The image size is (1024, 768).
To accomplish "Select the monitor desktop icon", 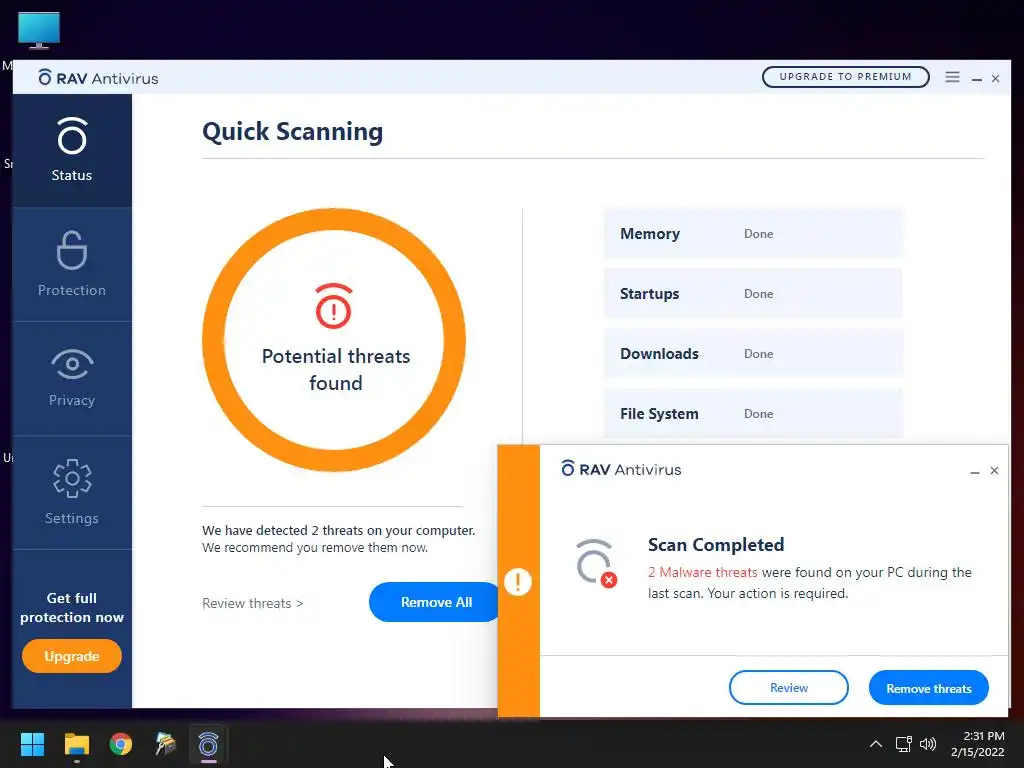I will point(39,30).
